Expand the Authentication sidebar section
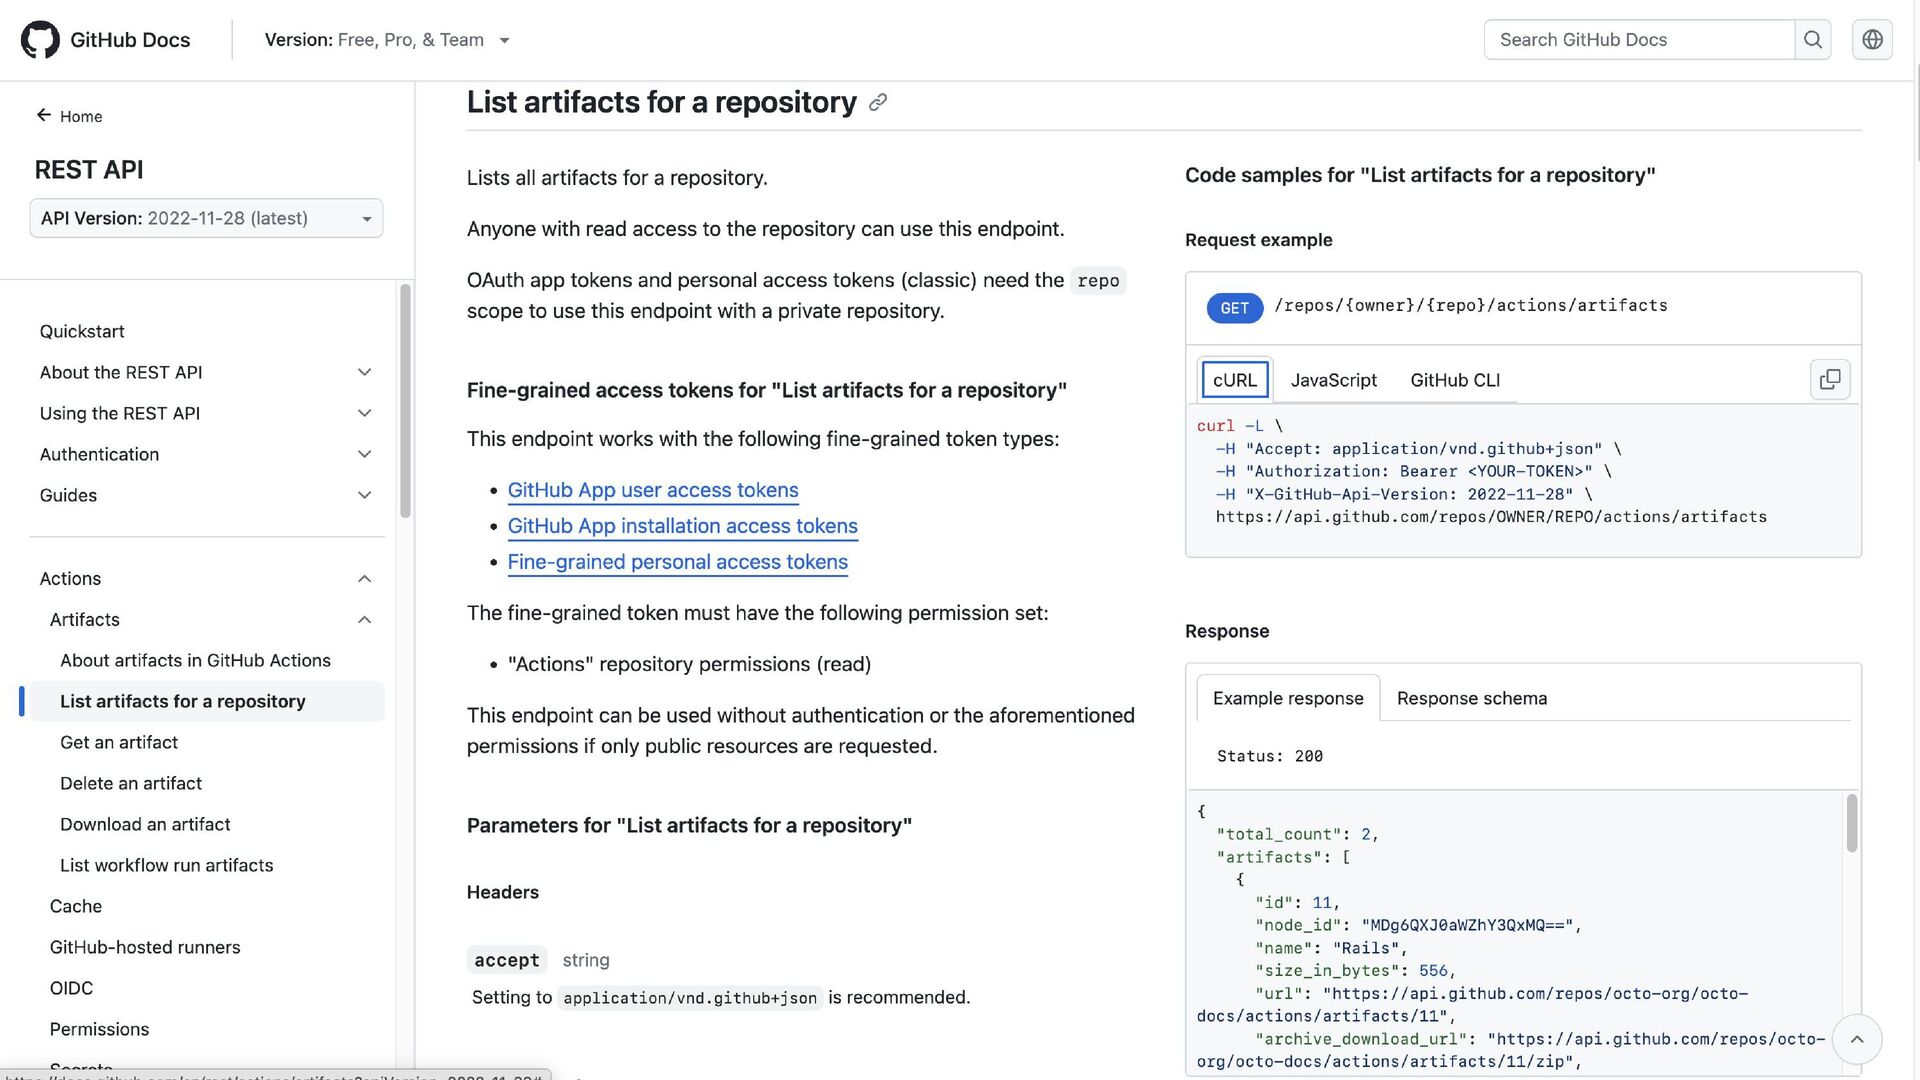Image resolution: width=1920 pixels, height=1080 pixels. tap(364, 455)
